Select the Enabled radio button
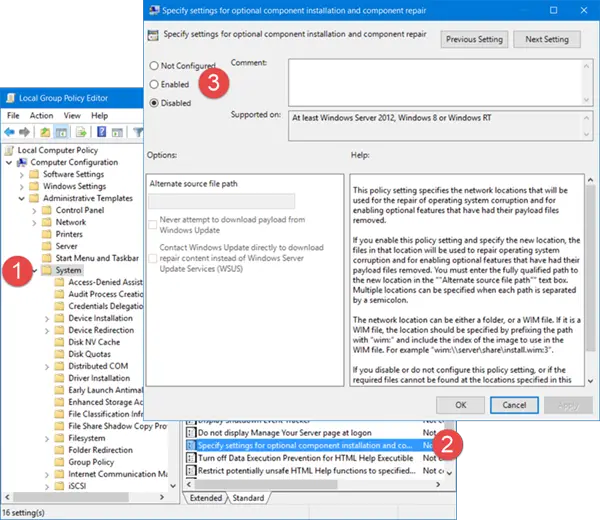 tap(154, 84)
